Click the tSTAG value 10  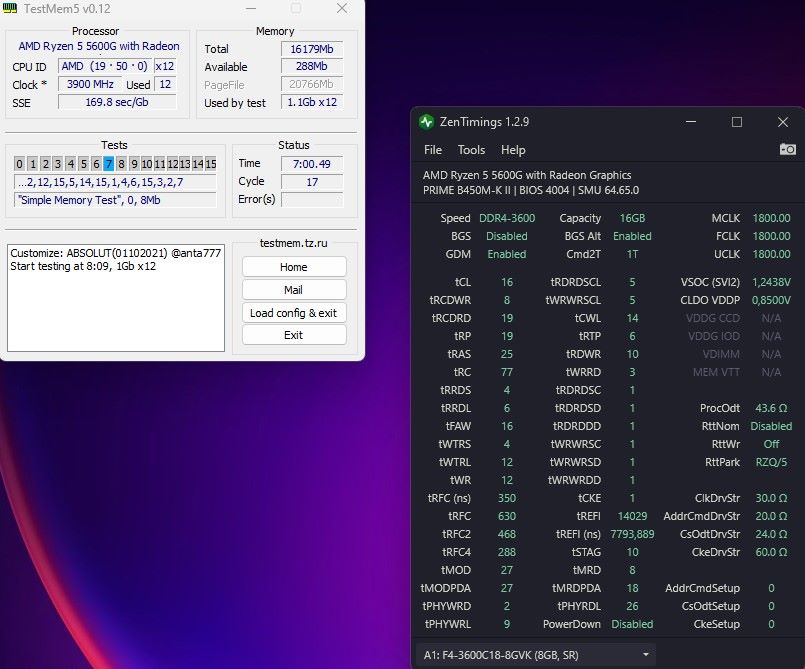pyautogui.click(x=632, y=552)
